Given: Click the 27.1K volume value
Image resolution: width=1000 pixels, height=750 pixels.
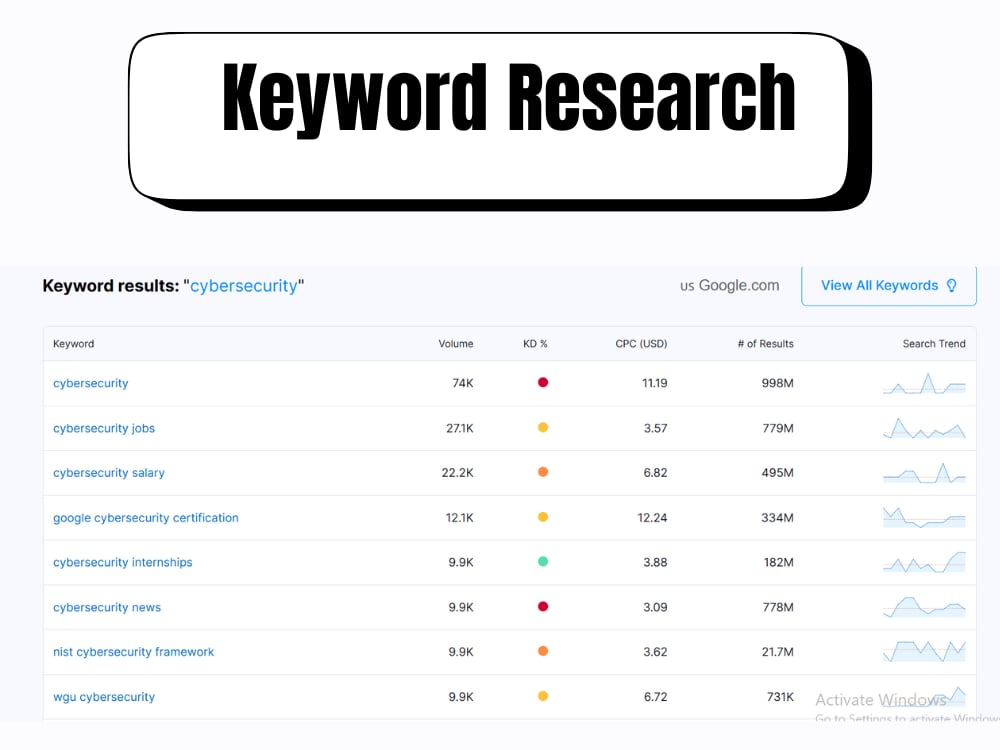Looking at the screenshot, I should click(460, 429).
